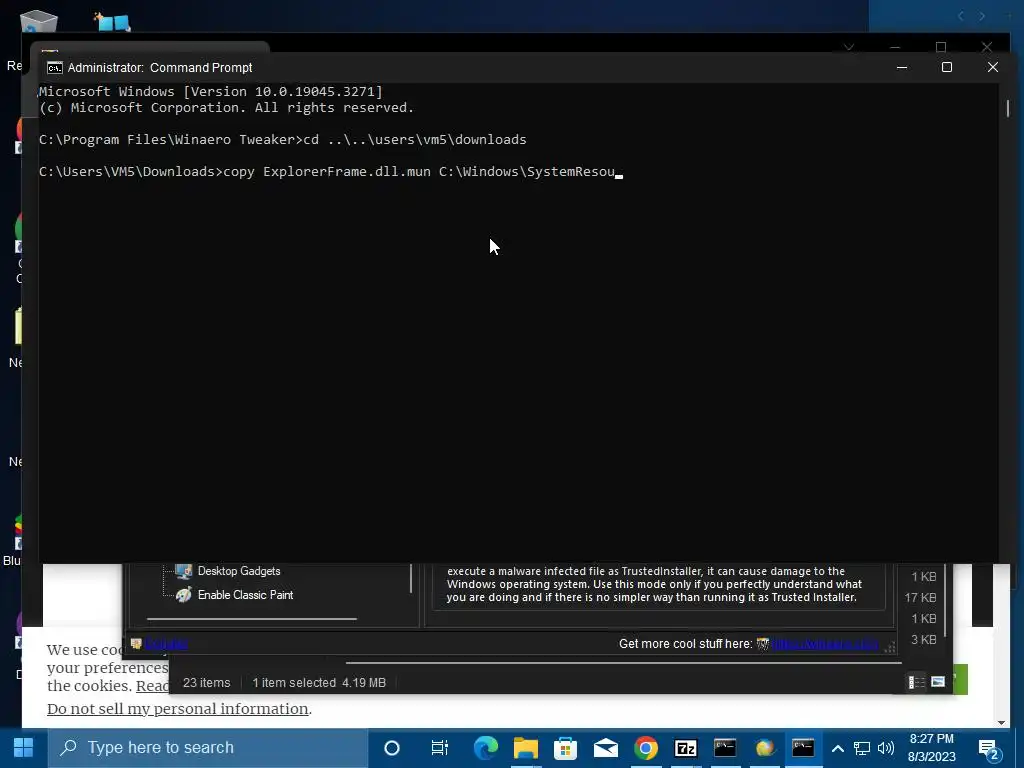Open Task View from taskbar
The image size is (1024, 768).
(440, 748)
